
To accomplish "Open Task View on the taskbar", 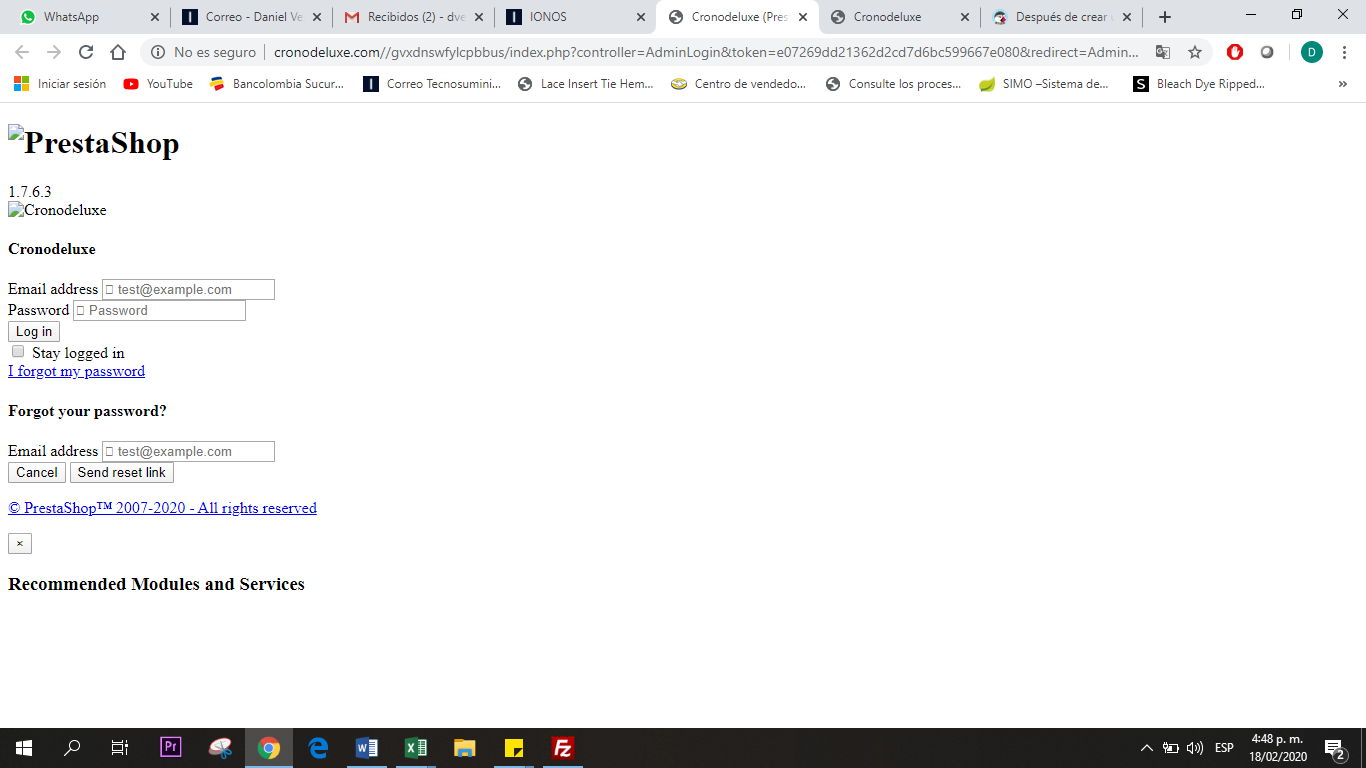I will pos(120,748).
